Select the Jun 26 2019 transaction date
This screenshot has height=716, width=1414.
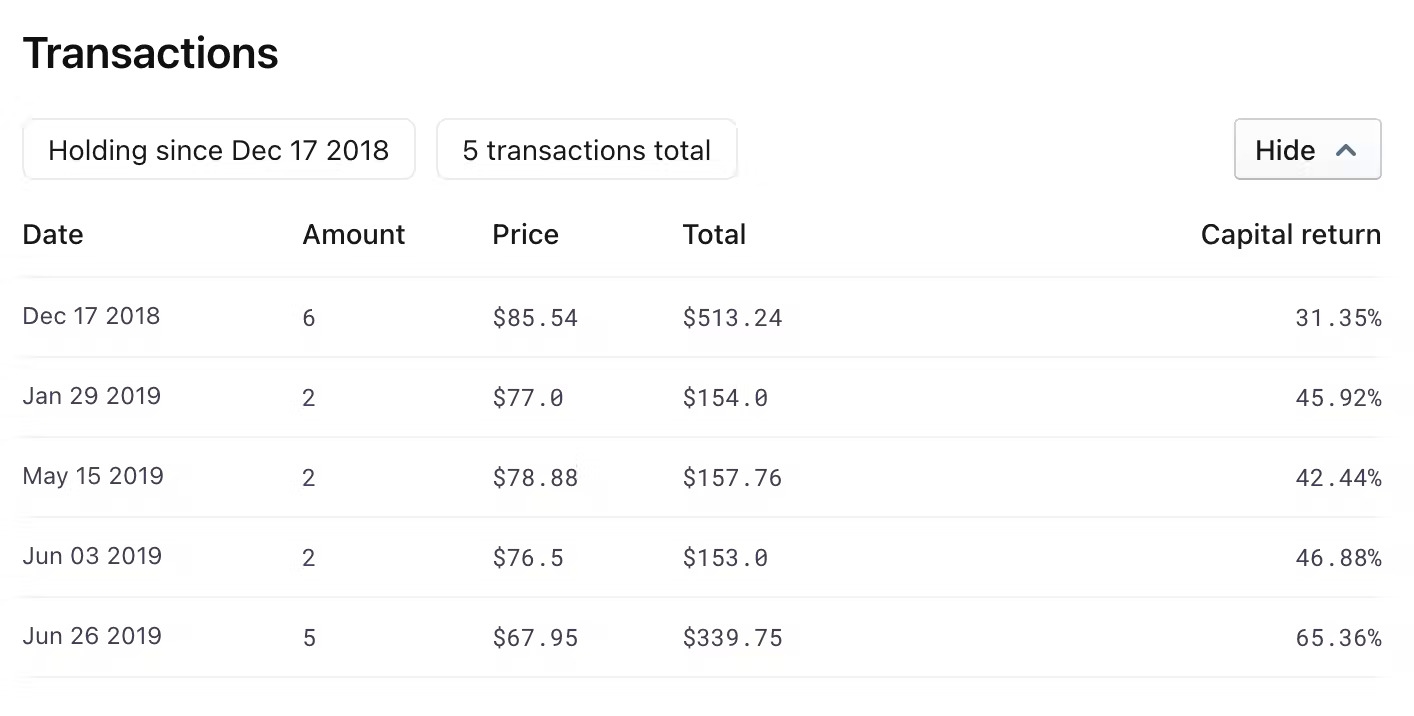[92, 636]
